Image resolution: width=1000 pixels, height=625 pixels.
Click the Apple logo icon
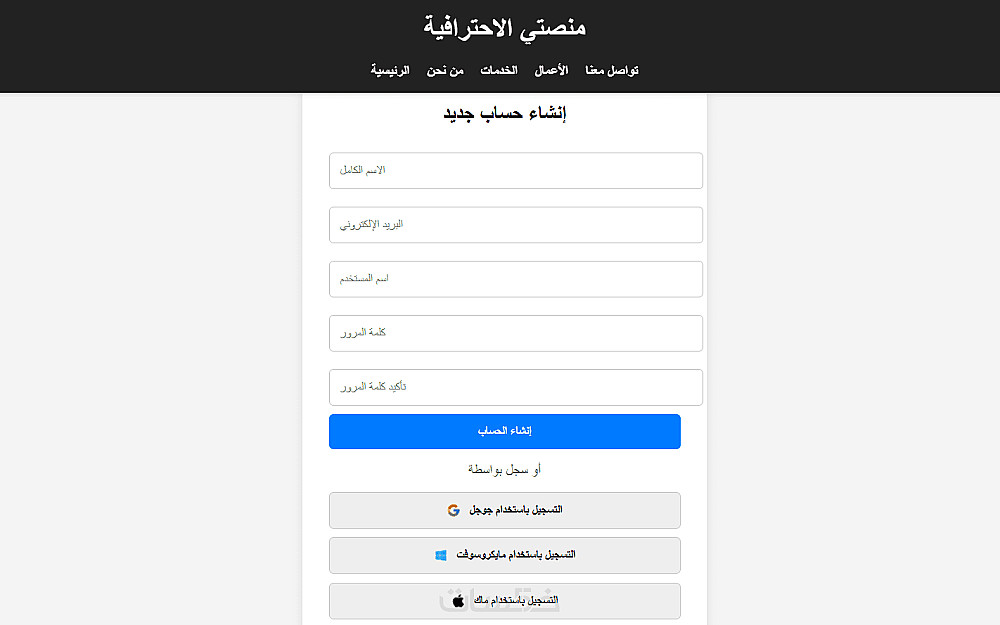point(458,601)
